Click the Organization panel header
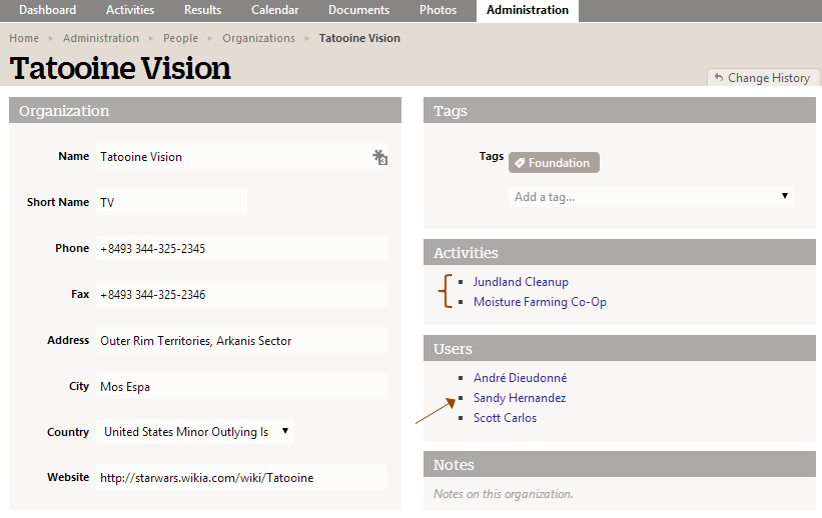Viewport: 822px width, 518px height. coord(205,110)
